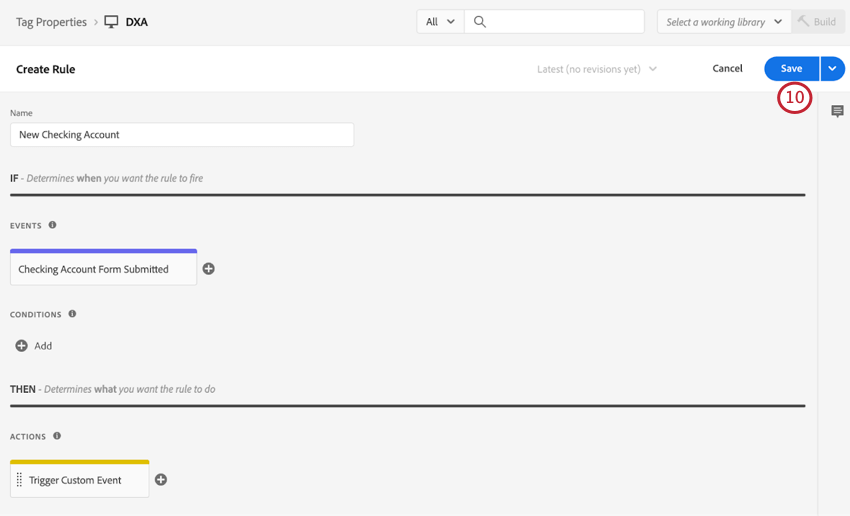
Task: Click the plus icon beside Trigger Custom Event
Action: (x=161, y=480)
